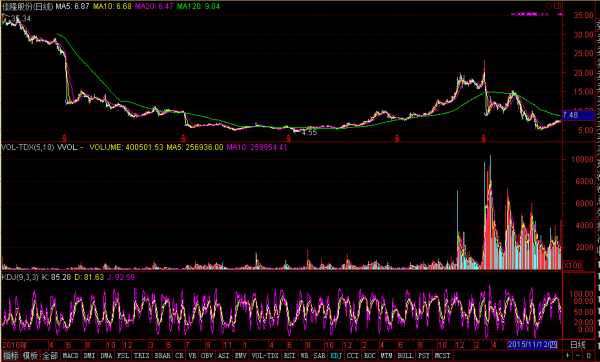Screen dimensions: 600x362
Task: Click the plus zoom-in button at bottom right
Action: (567, 356)
